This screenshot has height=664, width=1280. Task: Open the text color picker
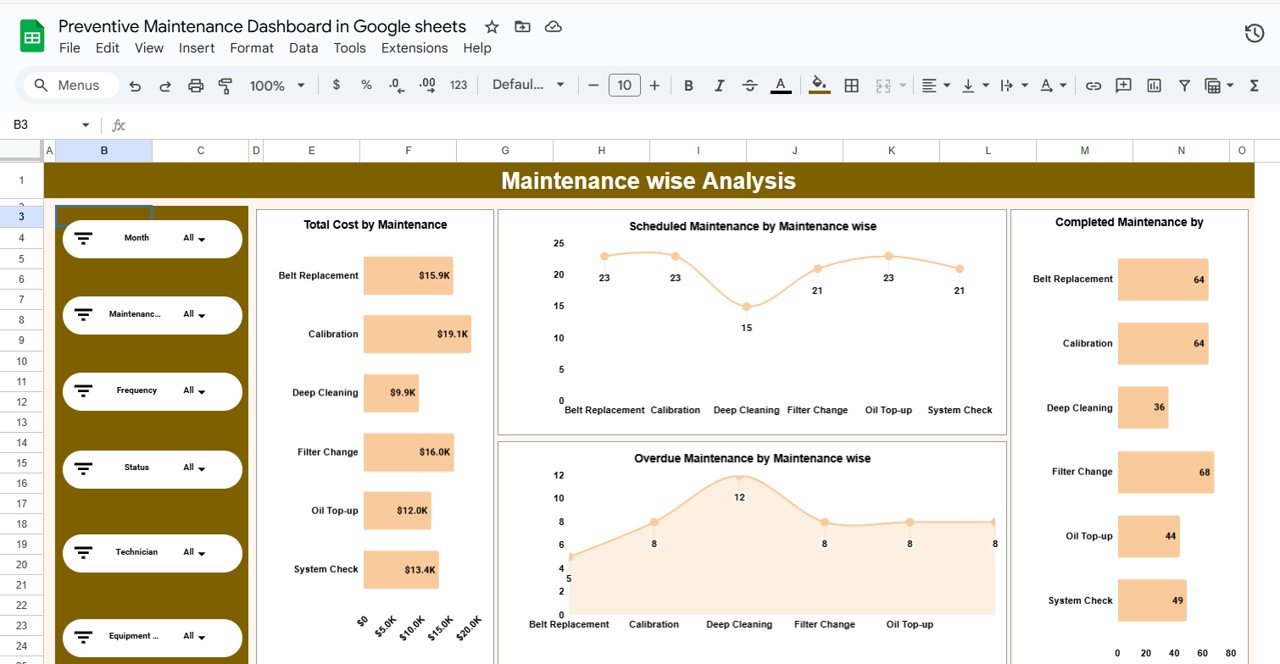pyautogui.click(x=781, y=85)
